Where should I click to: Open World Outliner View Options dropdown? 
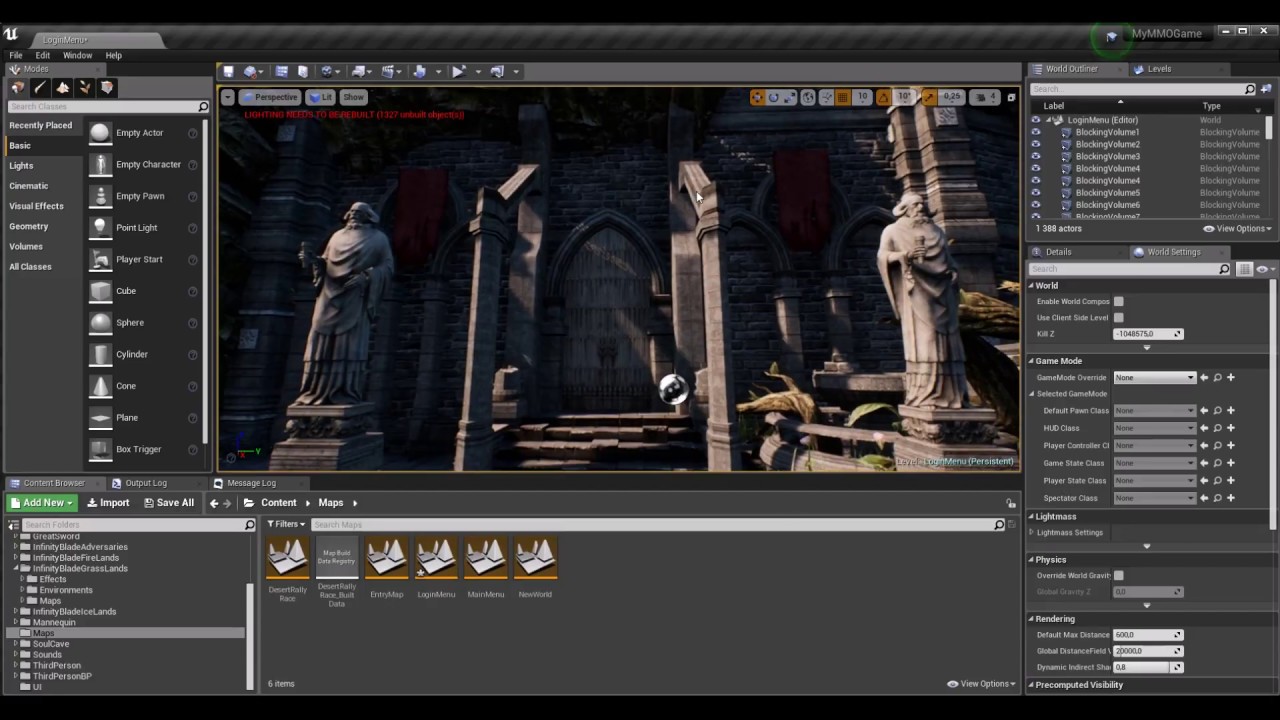1238,229
